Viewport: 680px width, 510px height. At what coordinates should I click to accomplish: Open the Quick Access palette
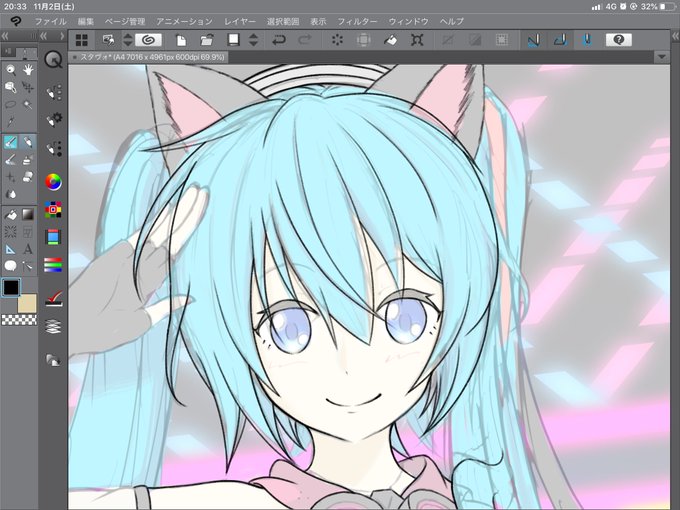coord(53,59)
